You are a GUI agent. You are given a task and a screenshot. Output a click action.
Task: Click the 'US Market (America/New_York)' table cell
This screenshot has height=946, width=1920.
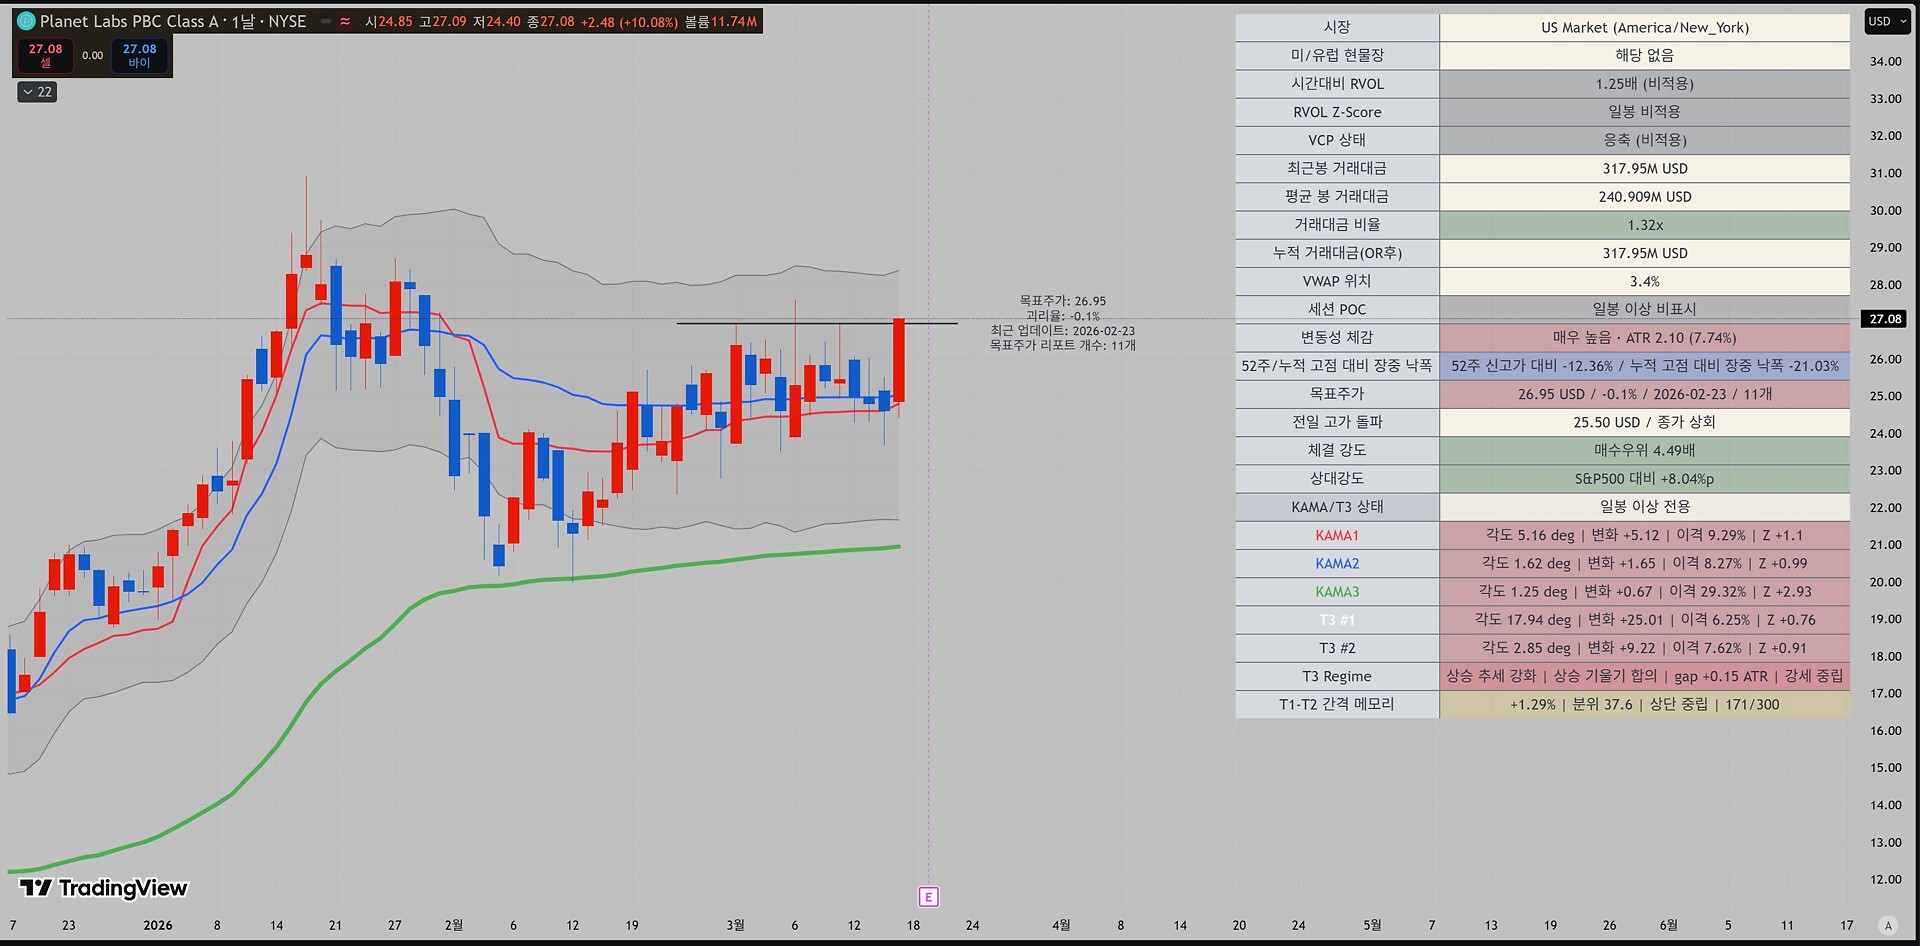point(1645,28)
